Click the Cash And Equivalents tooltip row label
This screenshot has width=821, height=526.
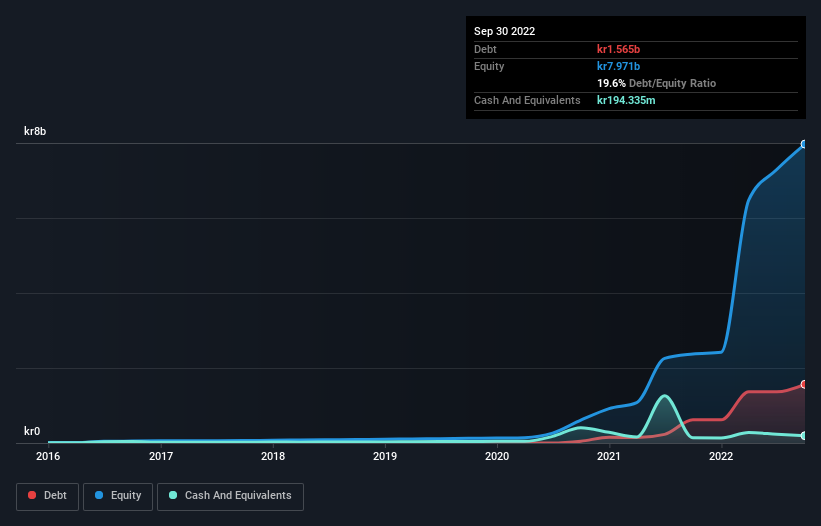(527, 100)
